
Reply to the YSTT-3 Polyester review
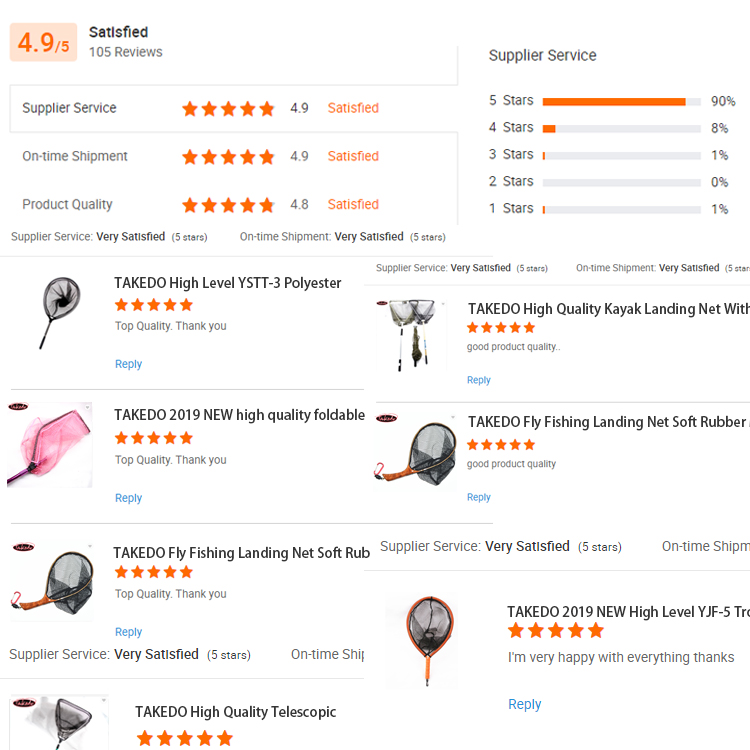click(128, 364)
